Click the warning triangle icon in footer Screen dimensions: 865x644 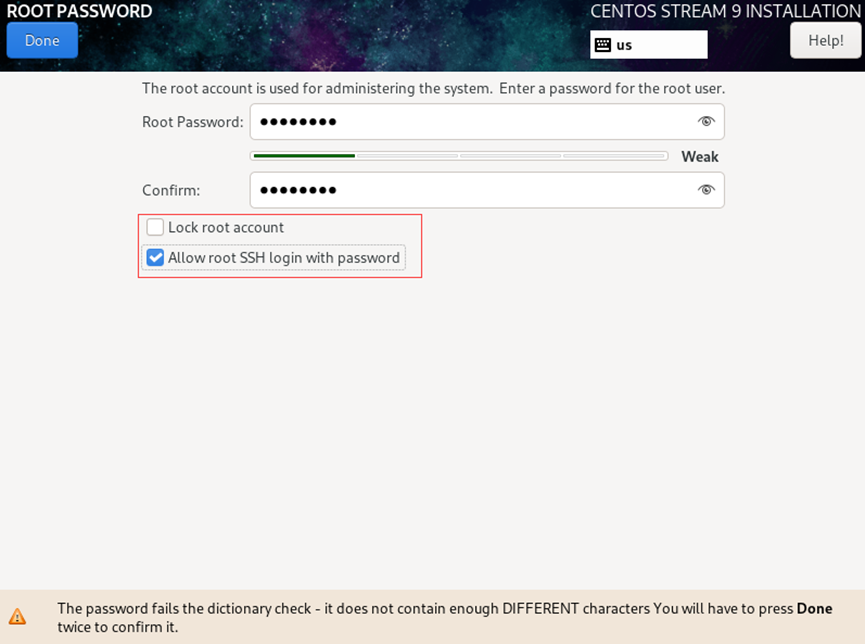pos(17,616)
